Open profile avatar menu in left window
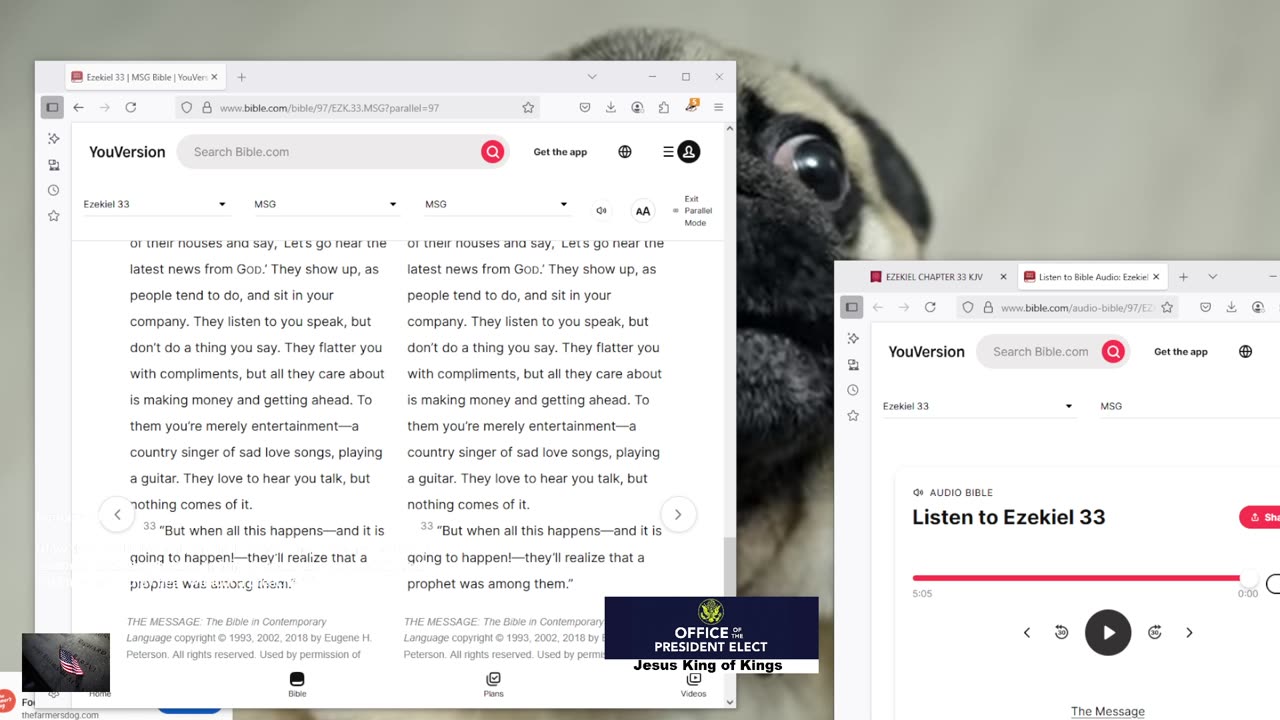The width and height of the screenshot is (1280, 720). (x=689, y=152)
